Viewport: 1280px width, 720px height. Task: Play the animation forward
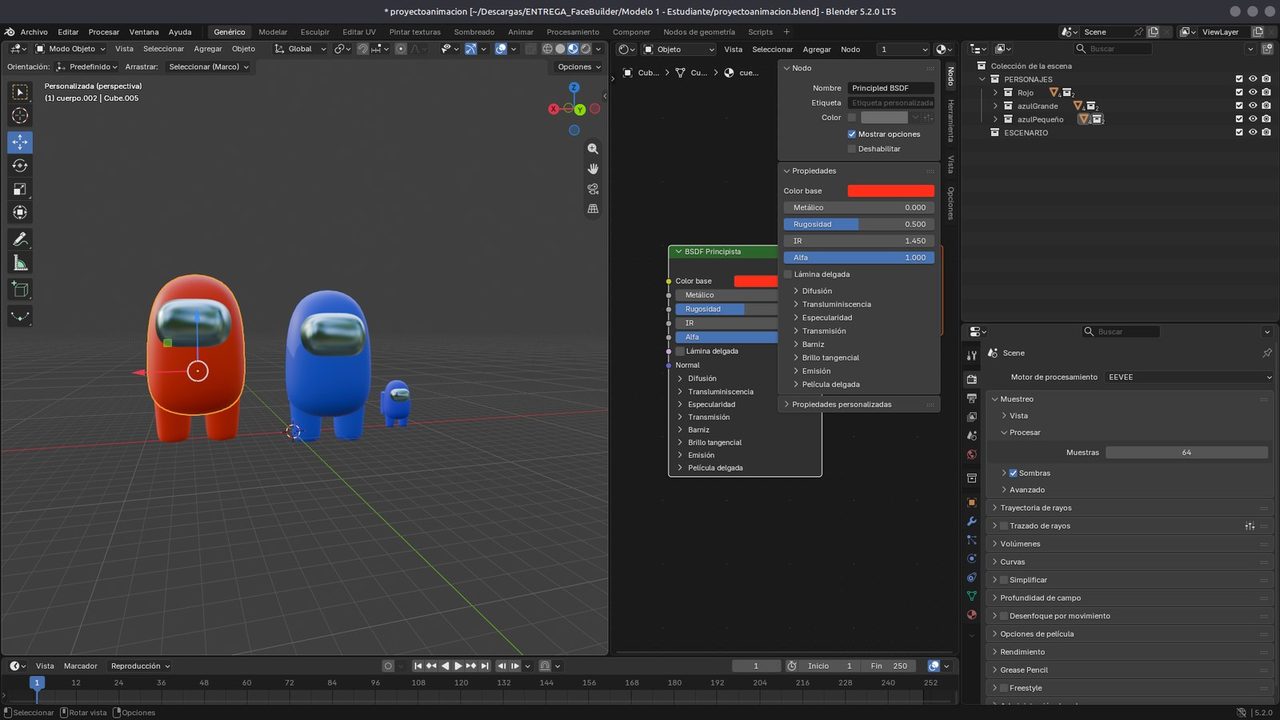pos(458,666)
